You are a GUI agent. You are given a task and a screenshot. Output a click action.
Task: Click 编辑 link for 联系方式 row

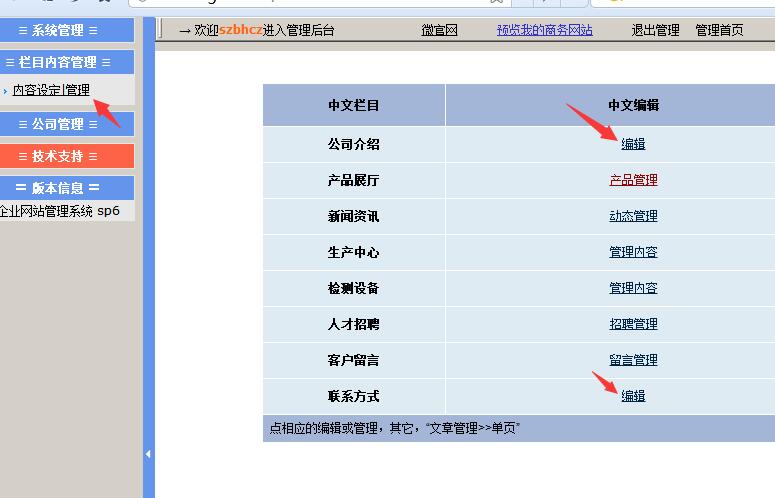[633, 396]
